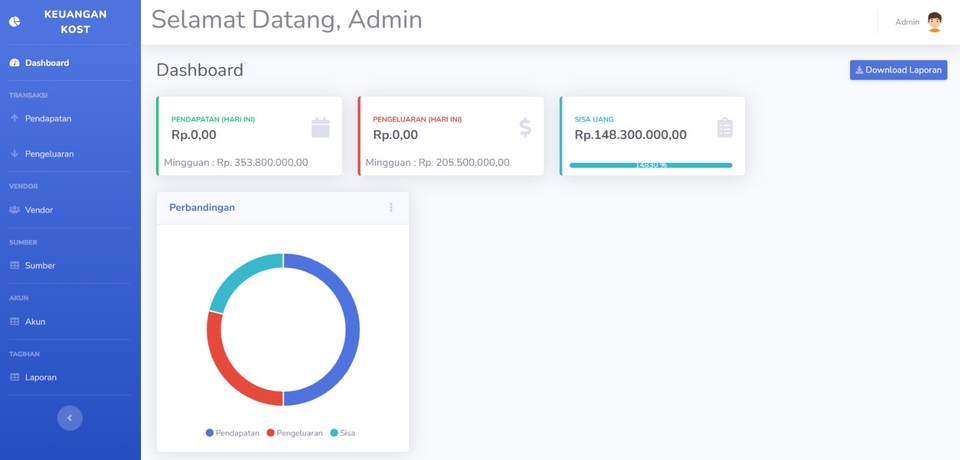Toggle Sisa legend item in chart
The height and width of the screenshot is (460, 960).
342,433
